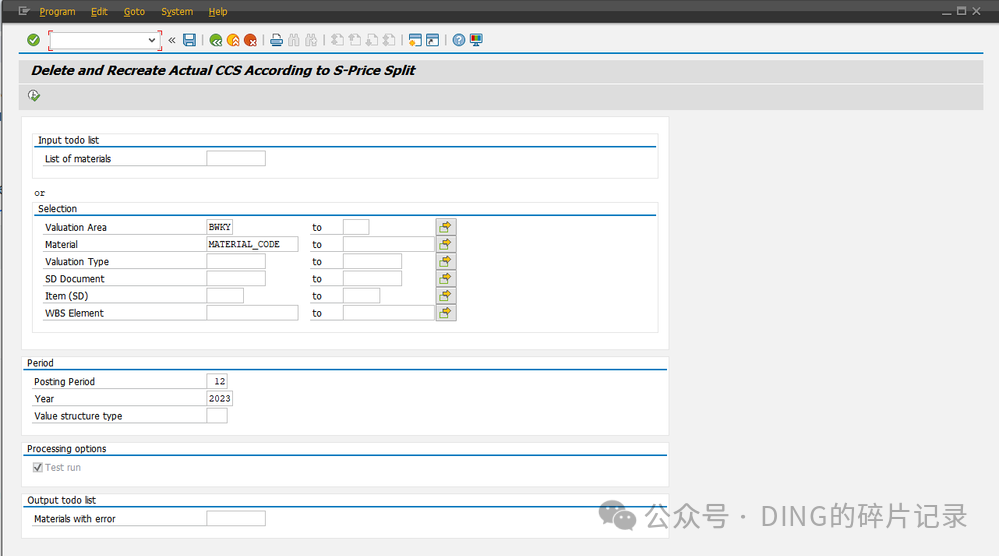Click the SD Document from field
The height and width of the screenshot is (556, 999).
tap(236, 278)
